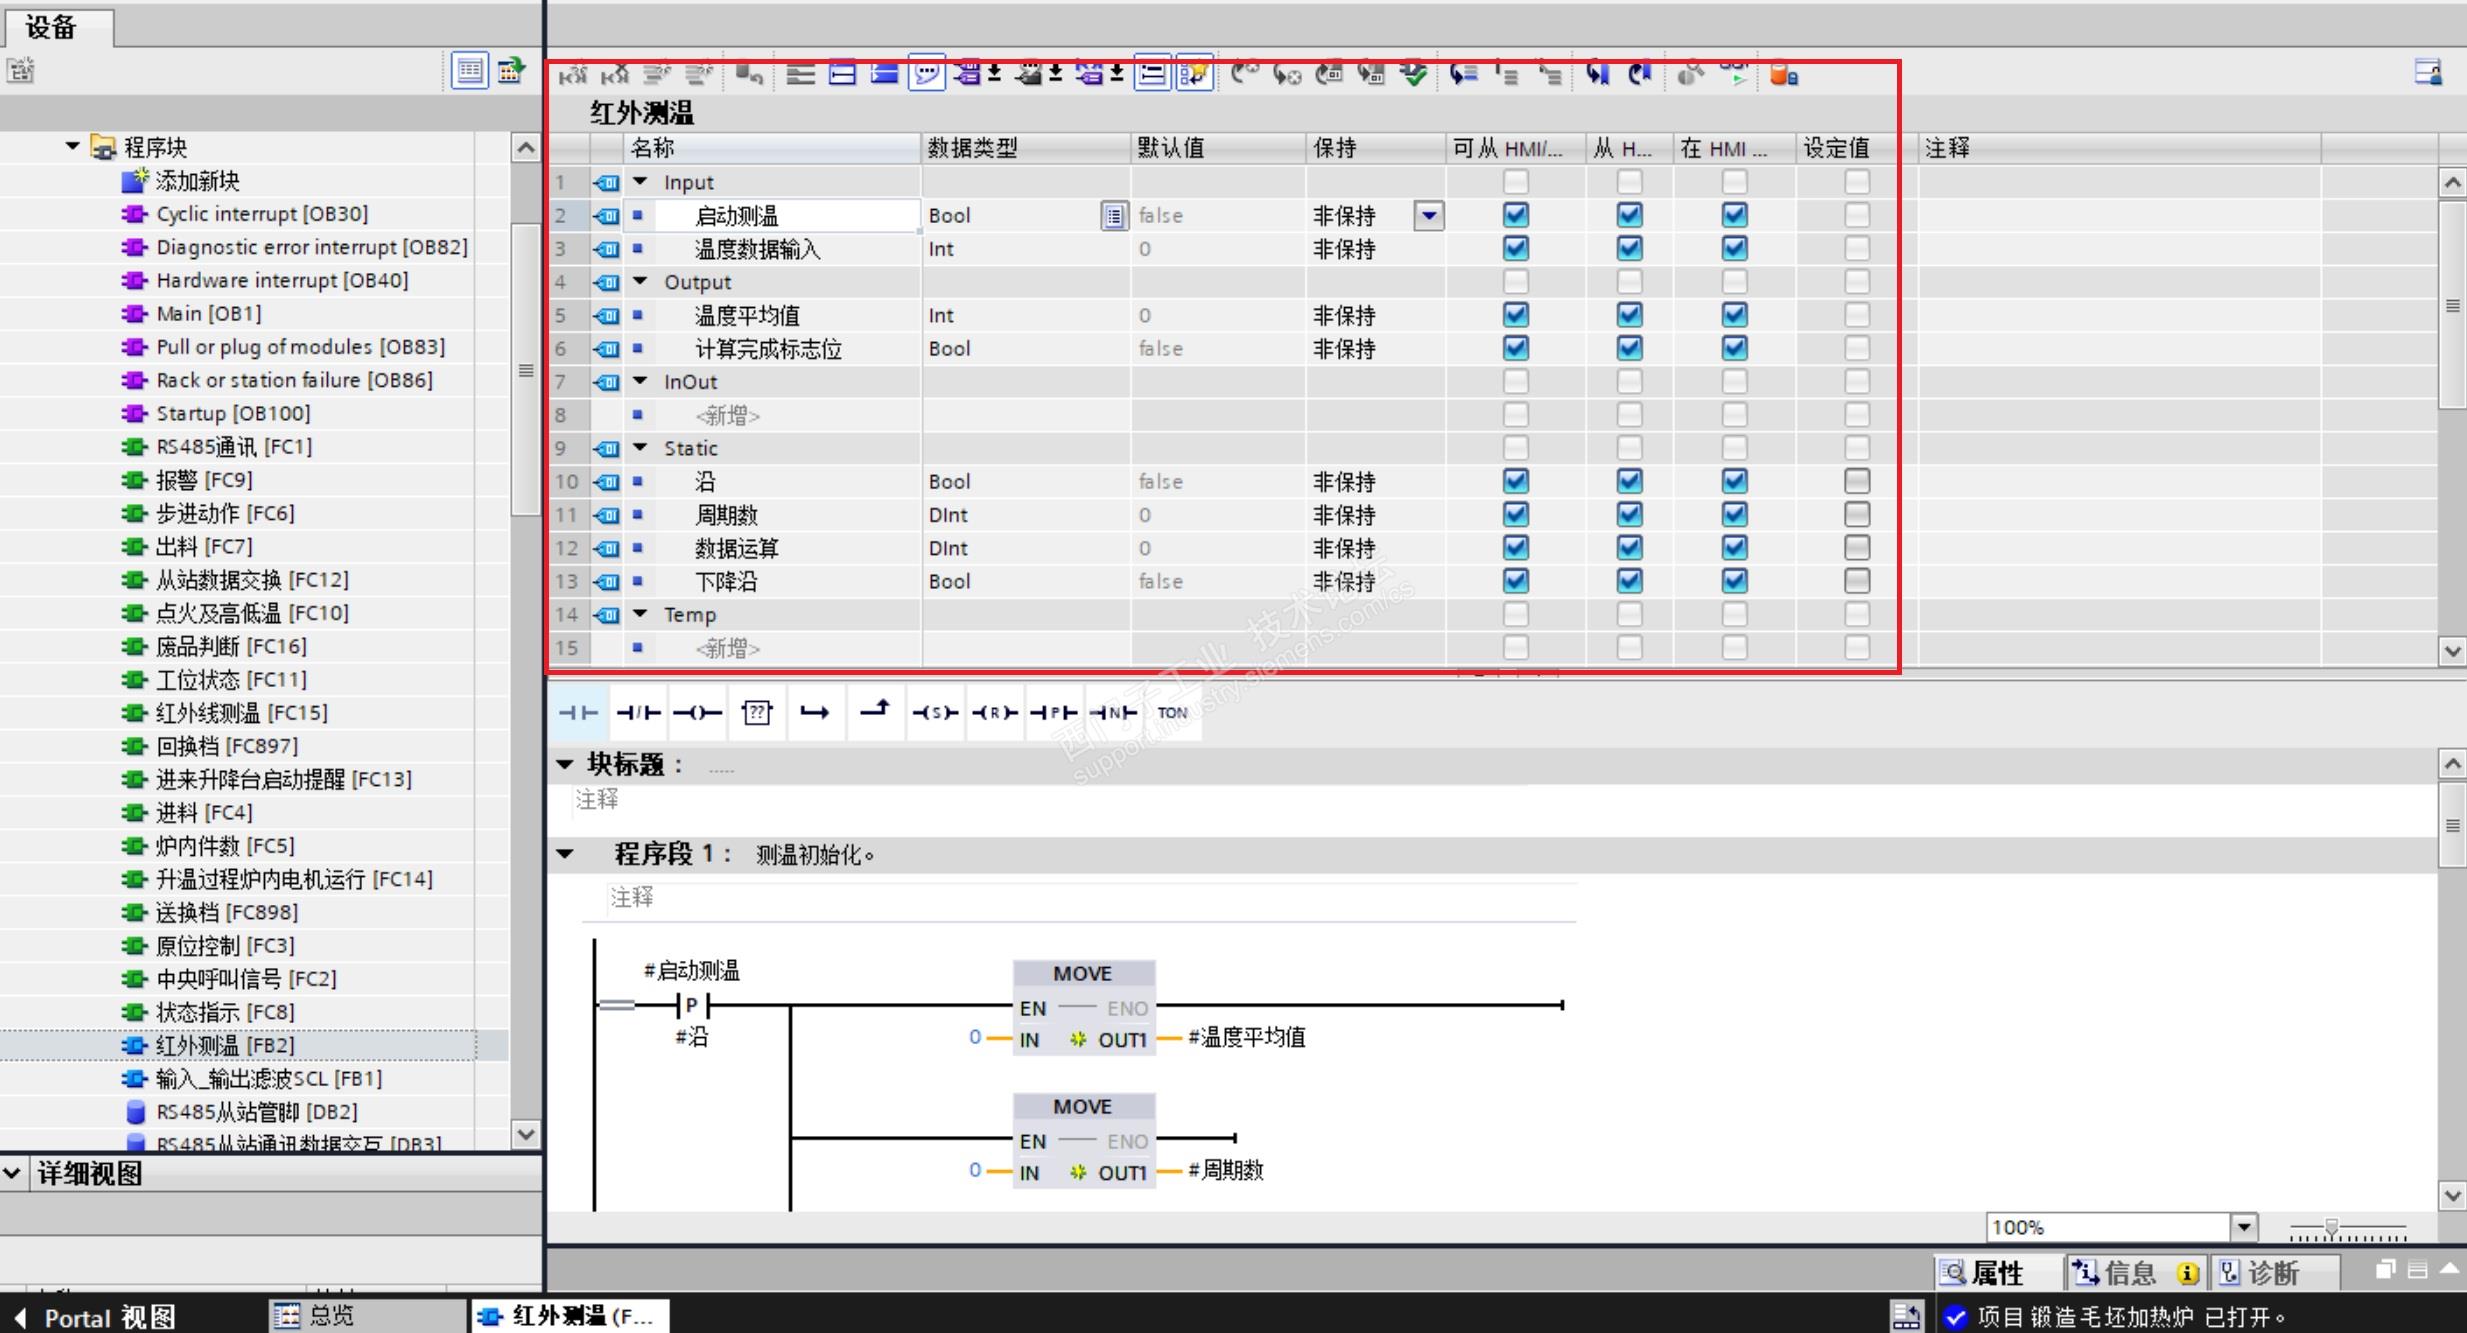Image resolution: width=2467 pixels, height=1333 pixels.
Task: Insert an output coil instruction
Action: click(x=697, y=712)
